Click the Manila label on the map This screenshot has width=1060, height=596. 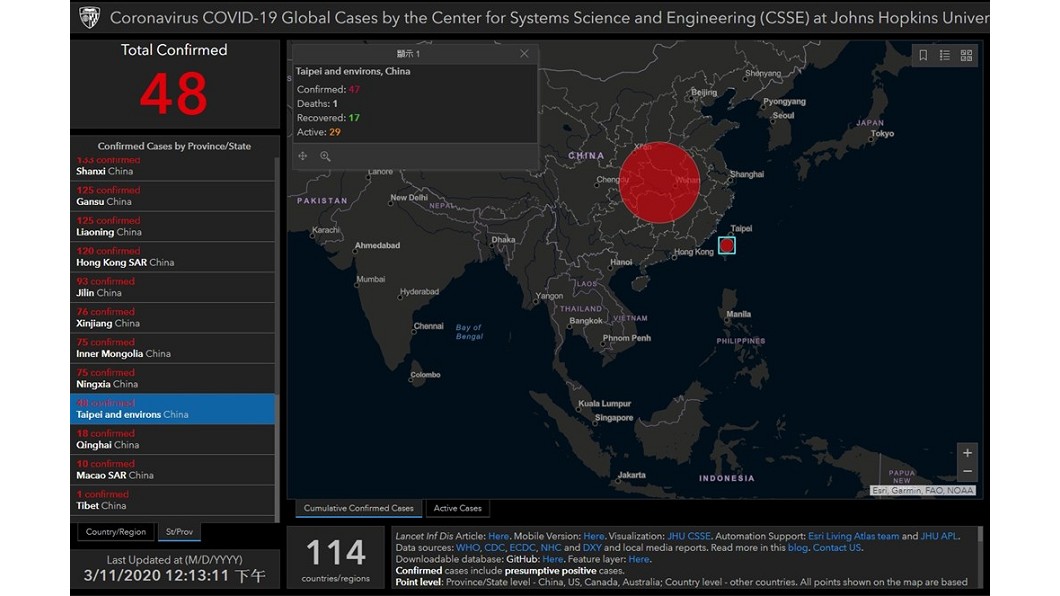coord(738,314)
